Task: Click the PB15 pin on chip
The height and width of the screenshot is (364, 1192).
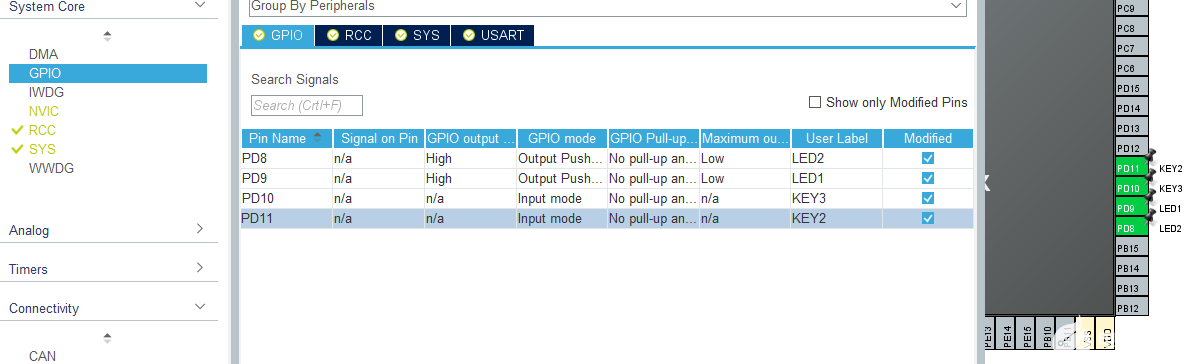Action: click(x=1132, y=248)
